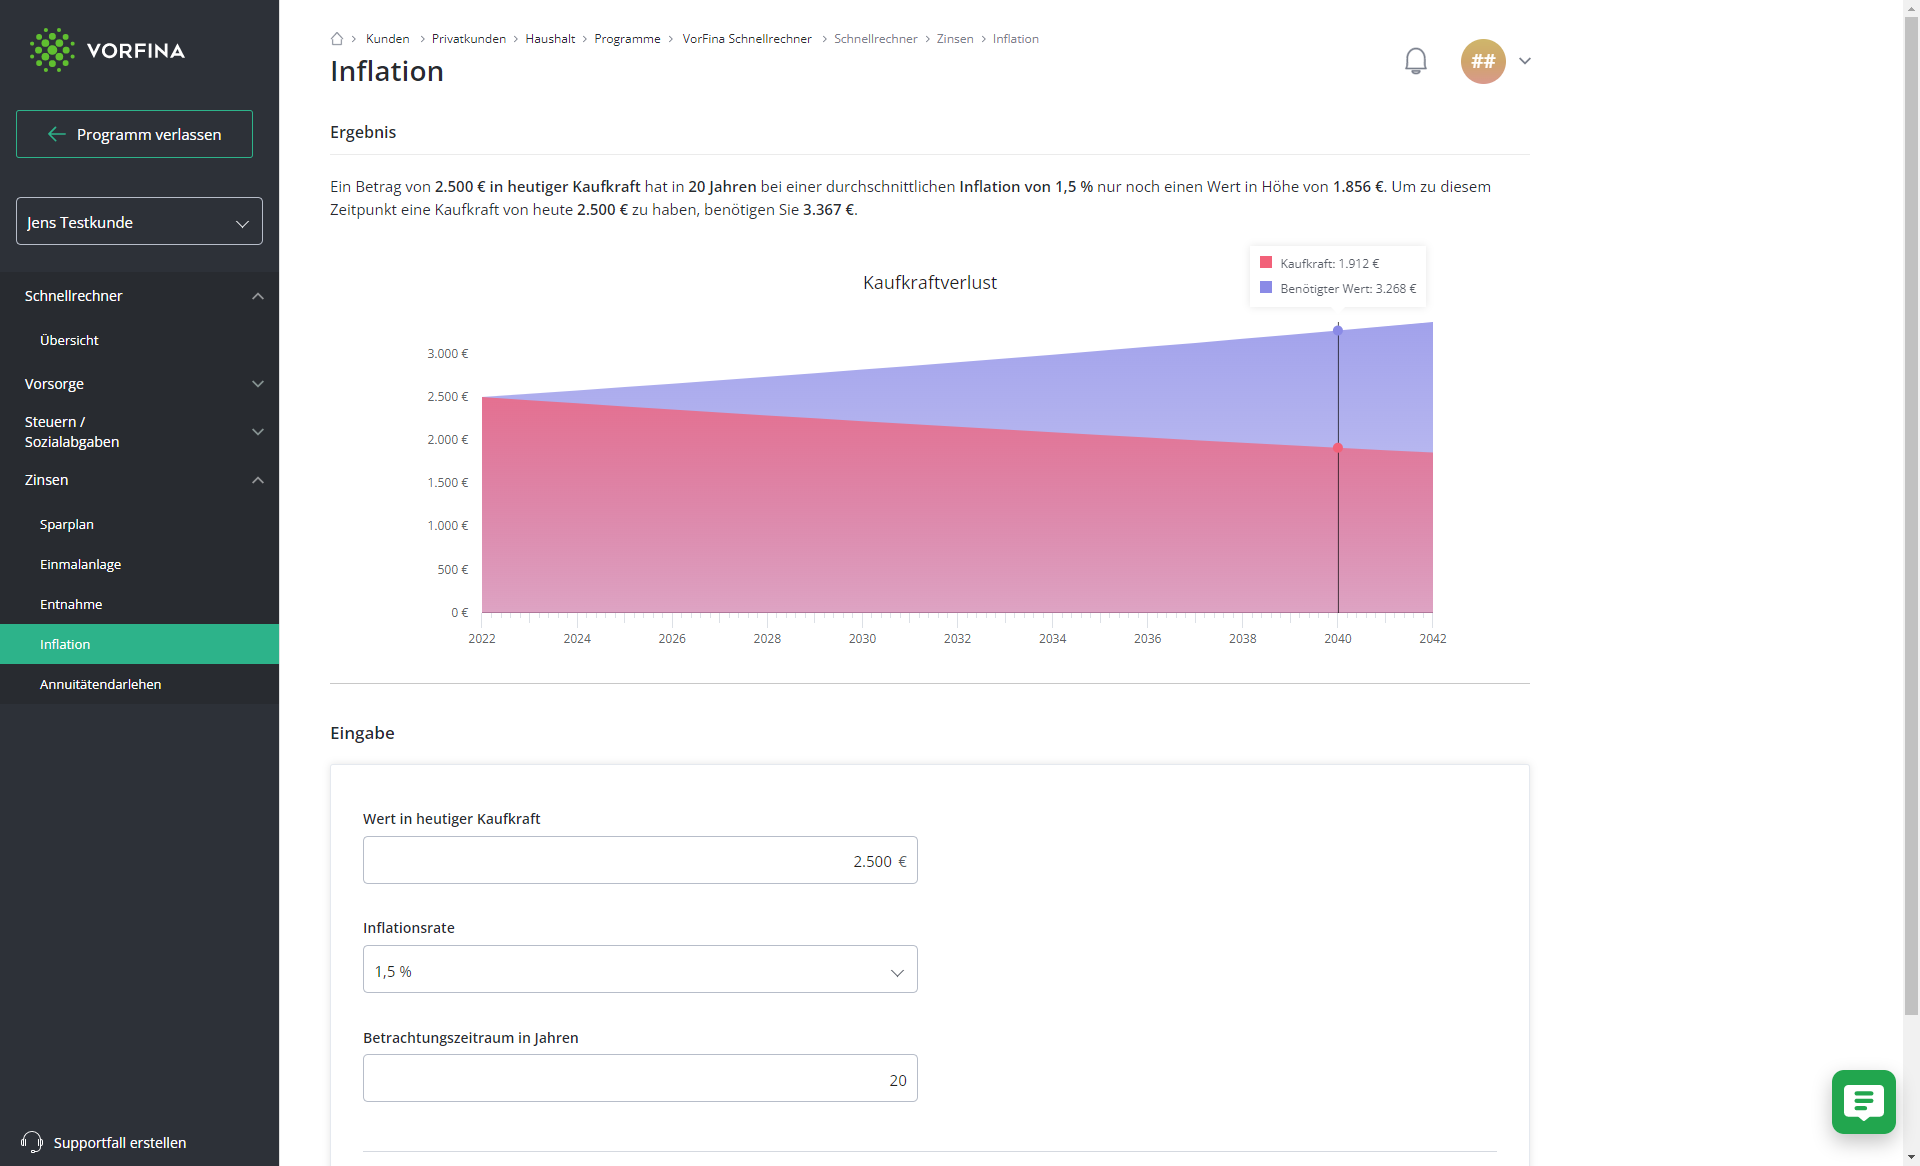Screen dimensions: 1920x1166
Task: Open VorFina Schnellrechner breadcrumb link
Action: click(x=747, y=39)
